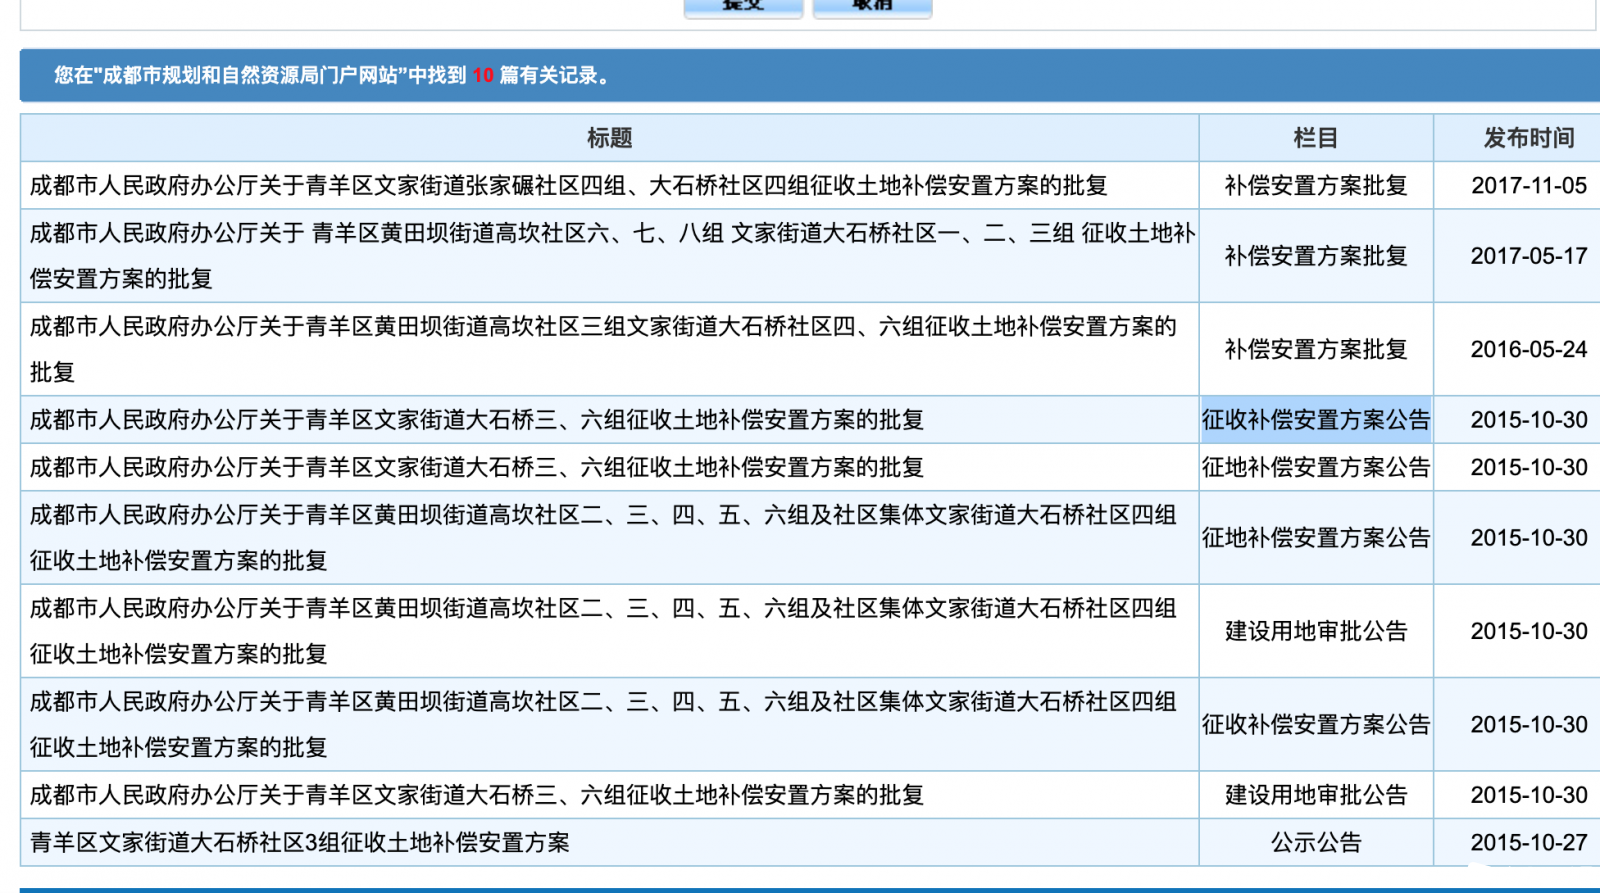Open the 高坎社区三组文家街道大石桥社区四、六组 title

(x=603, y=349)
